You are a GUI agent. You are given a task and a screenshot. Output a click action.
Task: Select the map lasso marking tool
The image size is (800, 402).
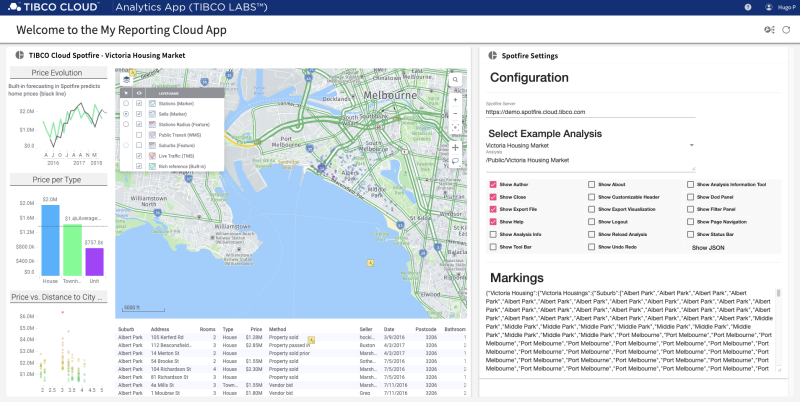click(x=455, y=161)
